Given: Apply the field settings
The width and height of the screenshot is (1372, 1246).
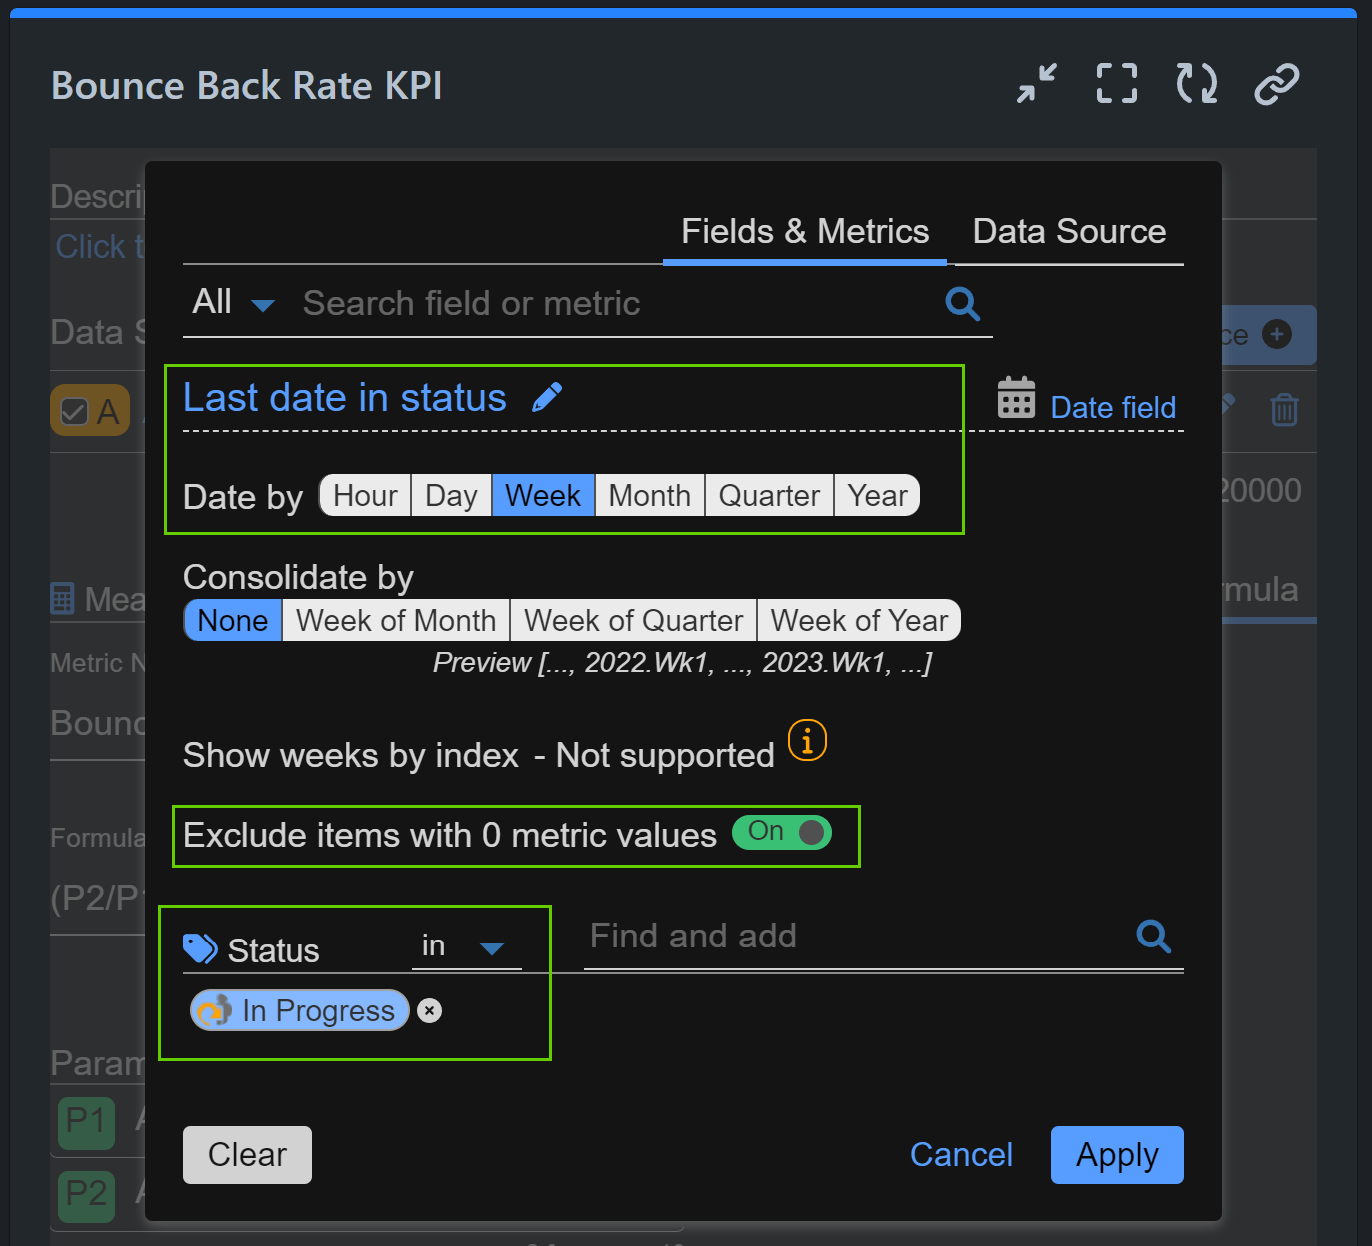Looking at the screenshot, I should point(1117,1154).
